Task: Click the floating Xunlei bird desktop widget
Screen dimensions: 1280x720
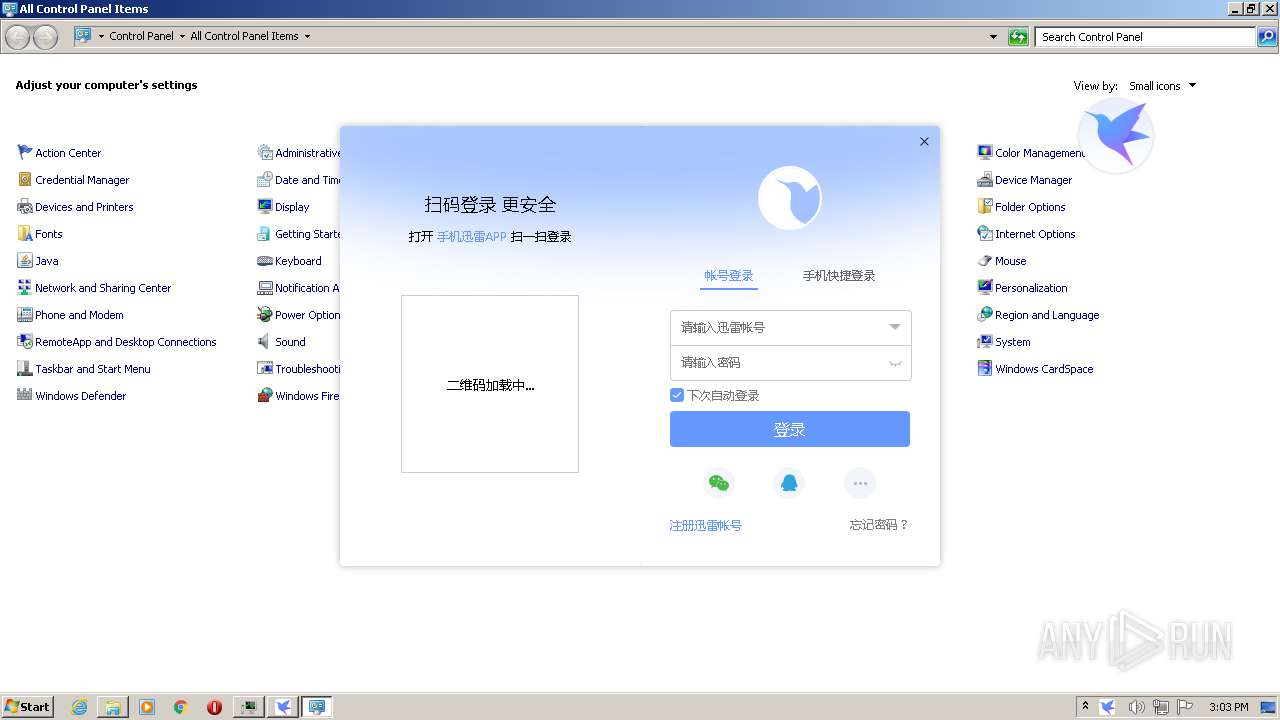Action: 1116,136
